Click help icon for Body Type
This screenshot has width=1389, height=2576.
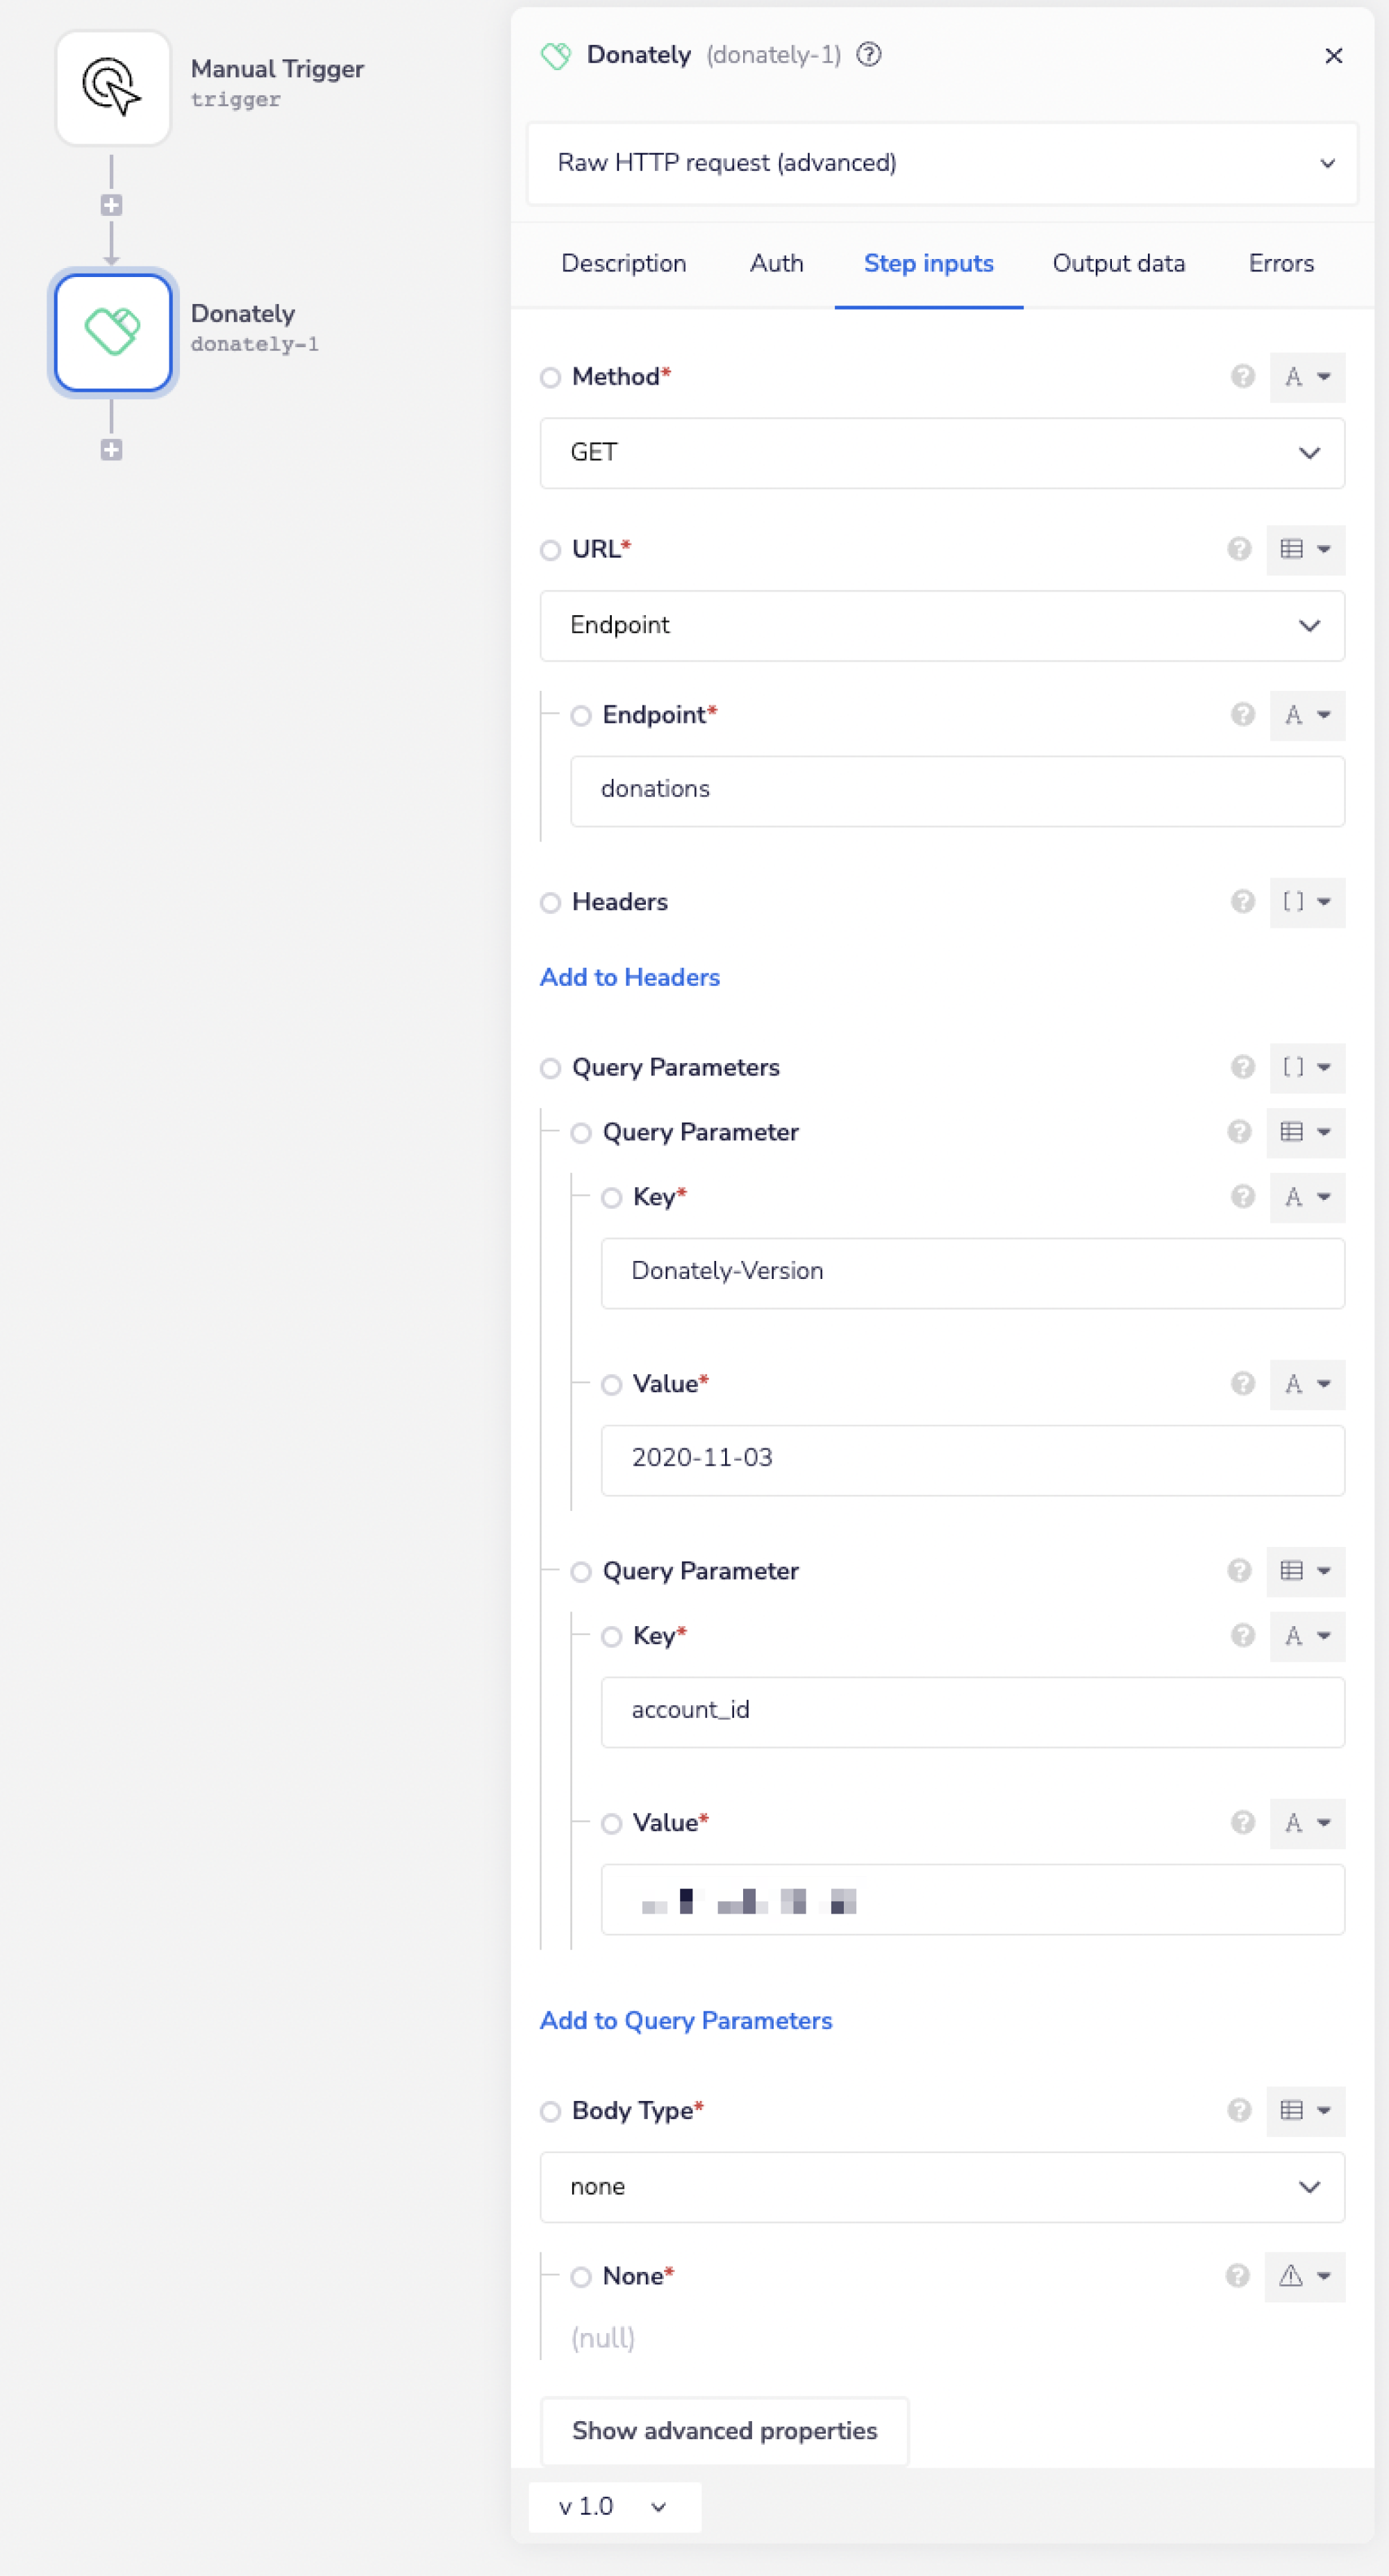pyautogui.click(x=1239, y=2110)
